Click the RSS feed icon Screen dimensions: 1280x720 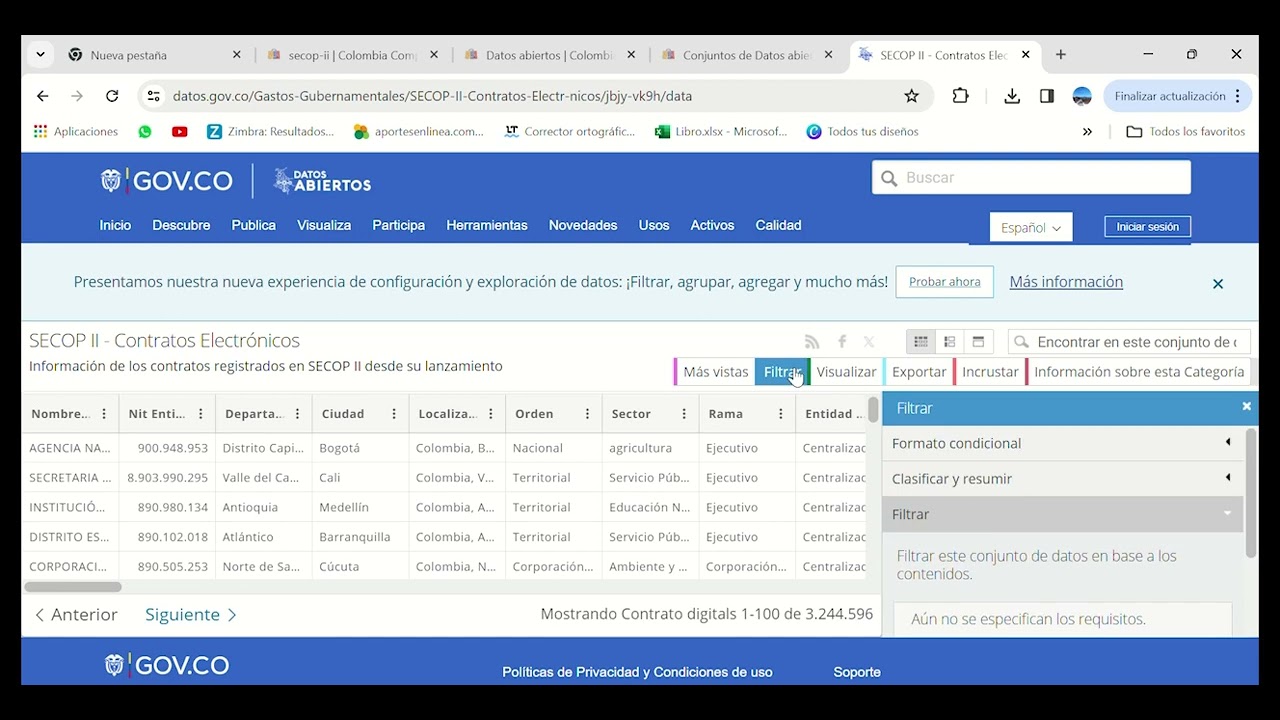(x=812, y=342)
